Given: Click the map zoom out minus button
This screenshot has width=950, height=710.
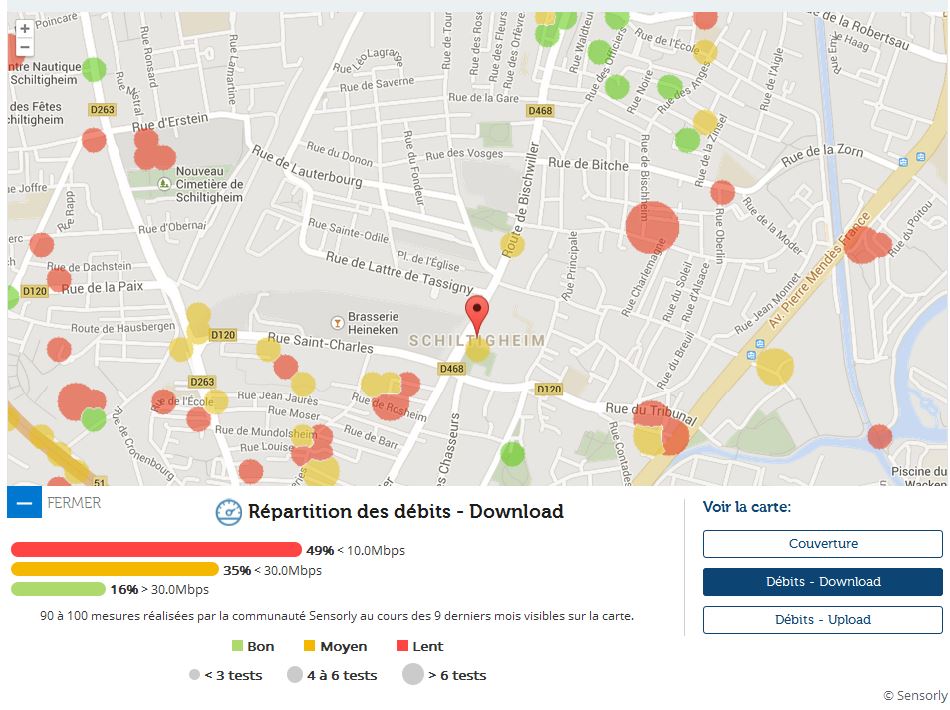Looking at the screenshot, I should click(x=24, y=47).
